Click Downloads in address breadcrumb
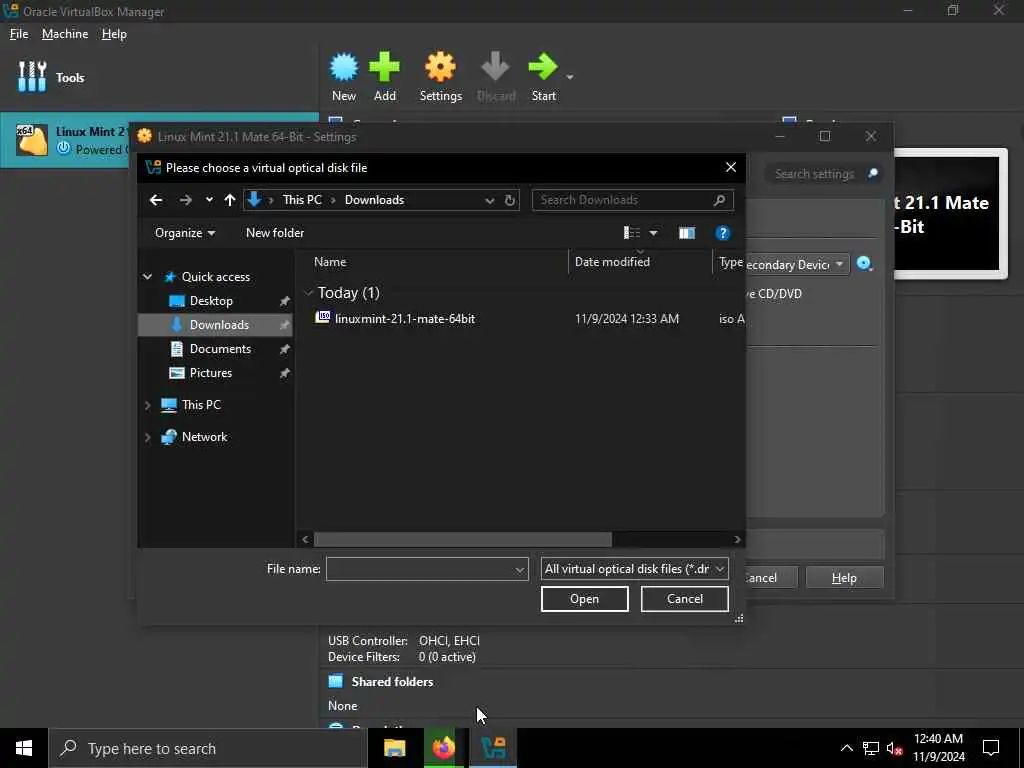1024x768 pixels. [x=374, y=200]
